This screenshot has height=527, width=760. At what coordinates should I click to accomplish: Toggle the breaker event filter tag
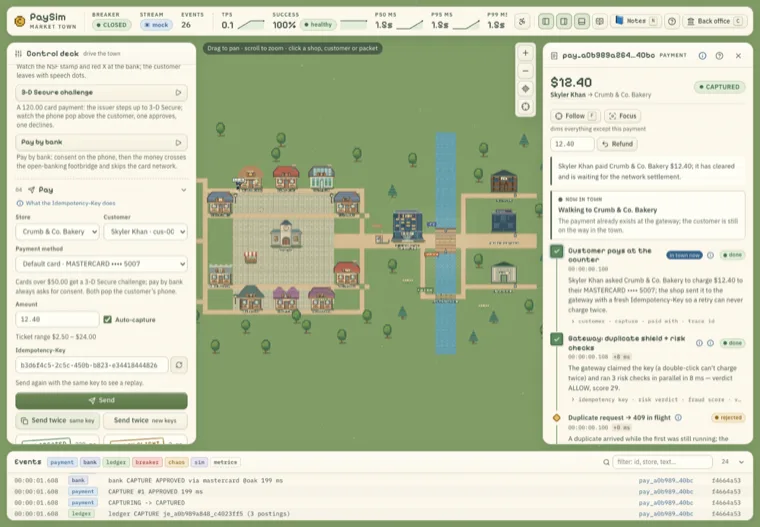point(147,463)
